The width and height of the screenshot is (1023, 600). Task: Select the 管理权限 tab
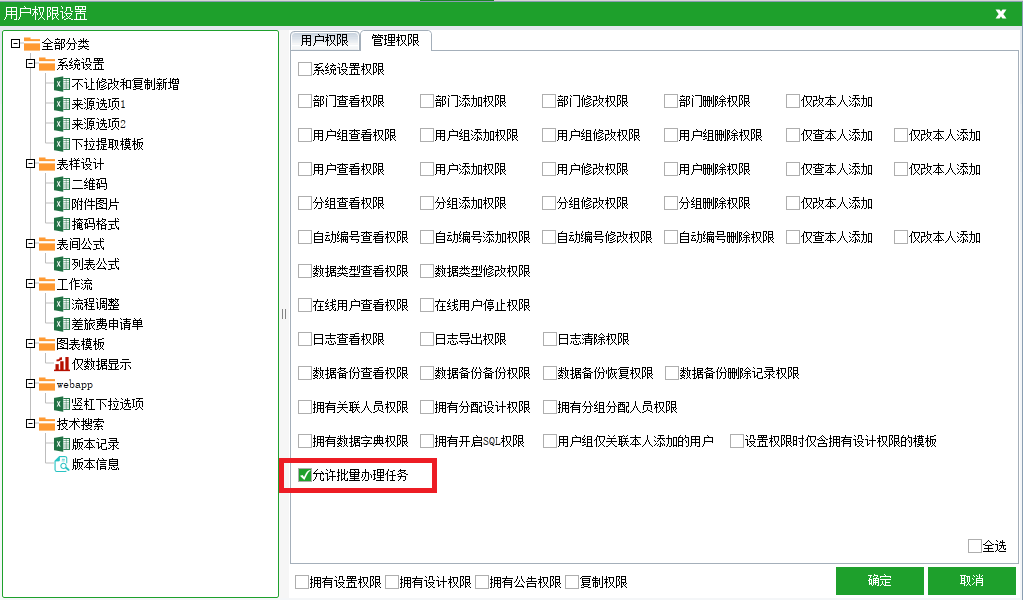[395, 40]
